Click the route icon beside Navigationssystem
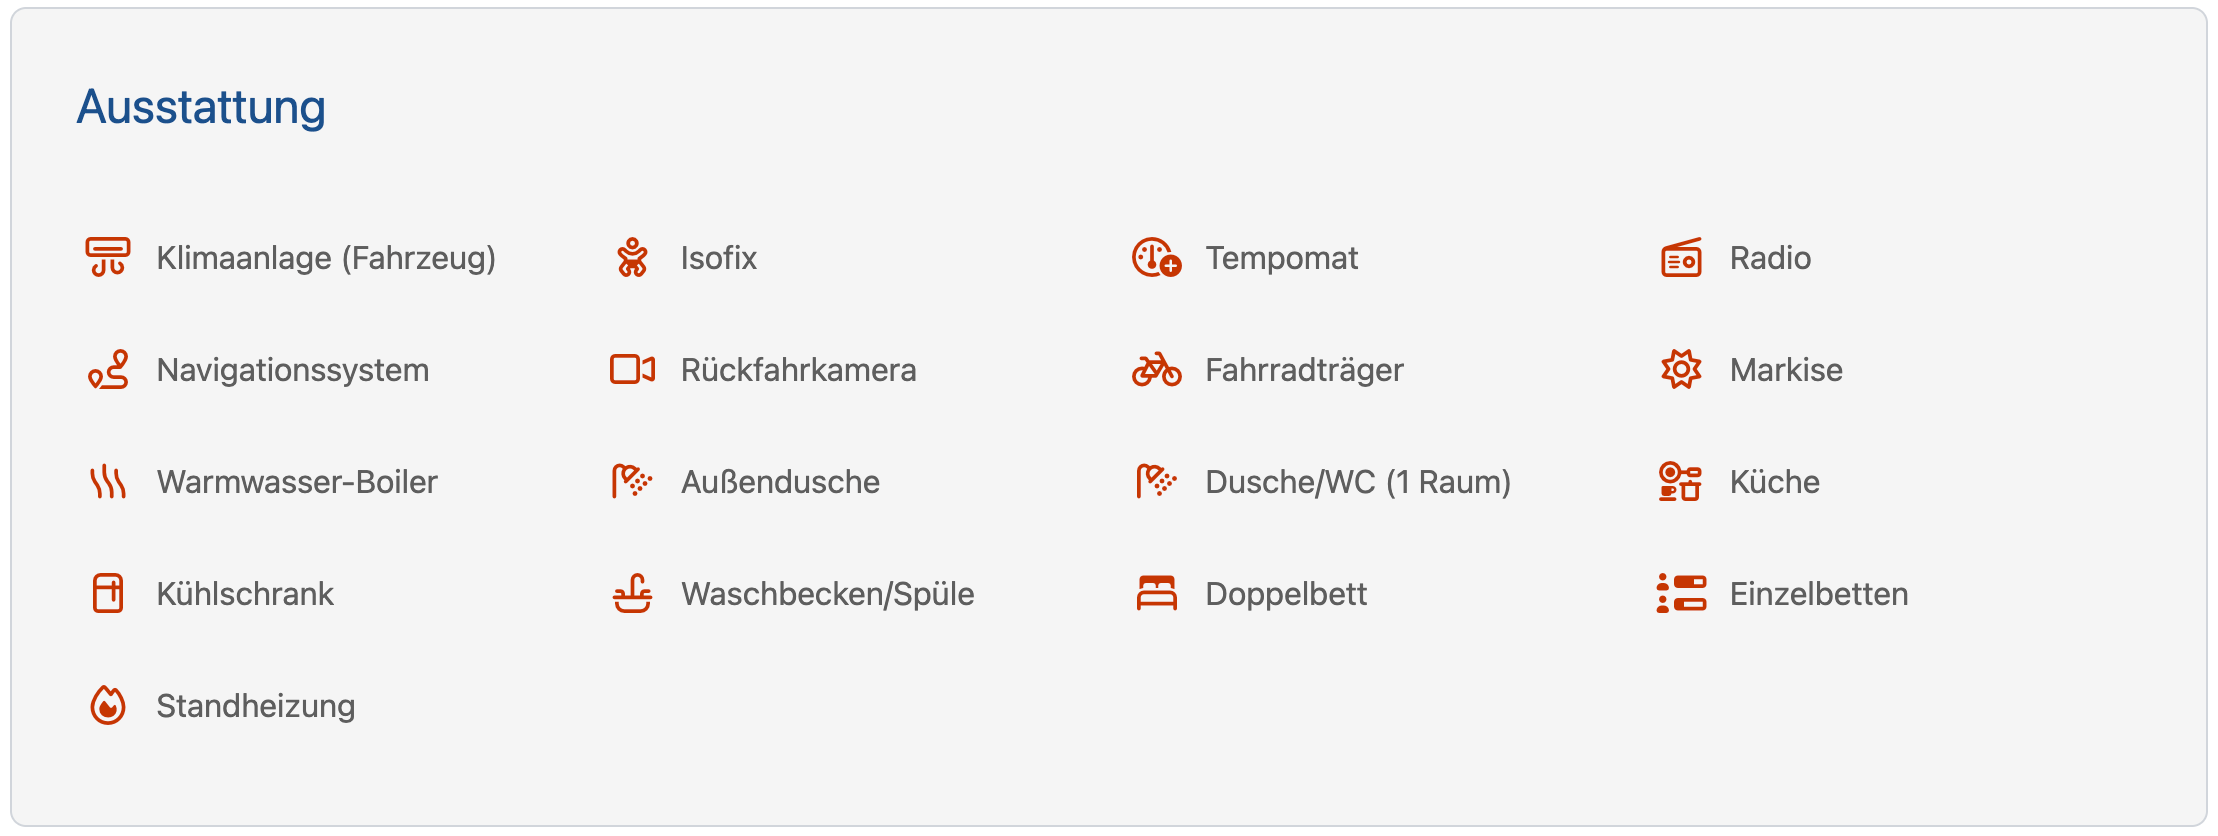2218x836 pixels. pyautogui.click(x=108, y=369)
